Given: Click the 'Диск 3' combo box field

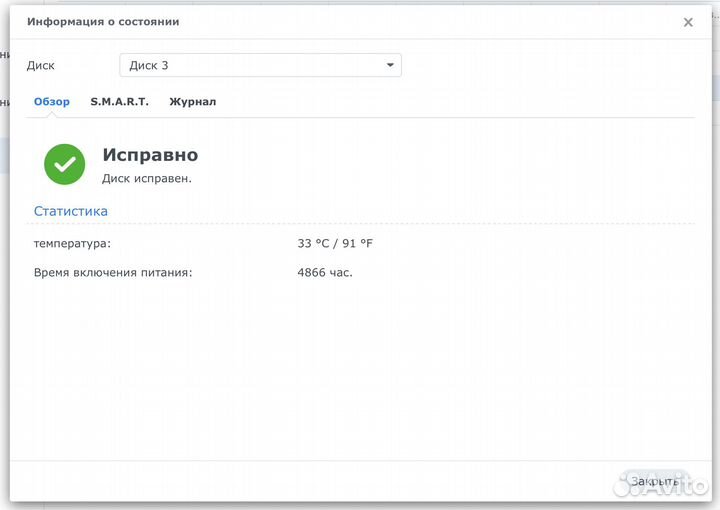Looking at the screenshot, I should click(x=250, y=65).
